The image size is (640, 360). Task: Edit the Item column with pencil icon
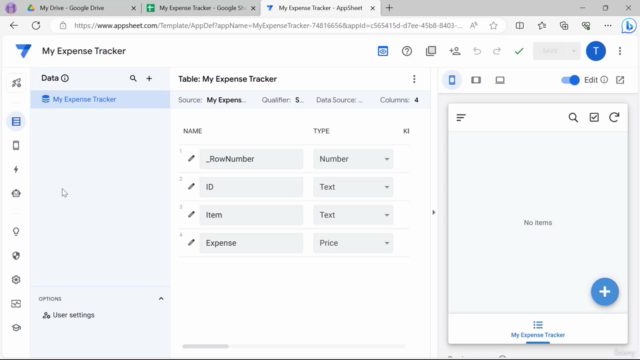coord(191,214)
